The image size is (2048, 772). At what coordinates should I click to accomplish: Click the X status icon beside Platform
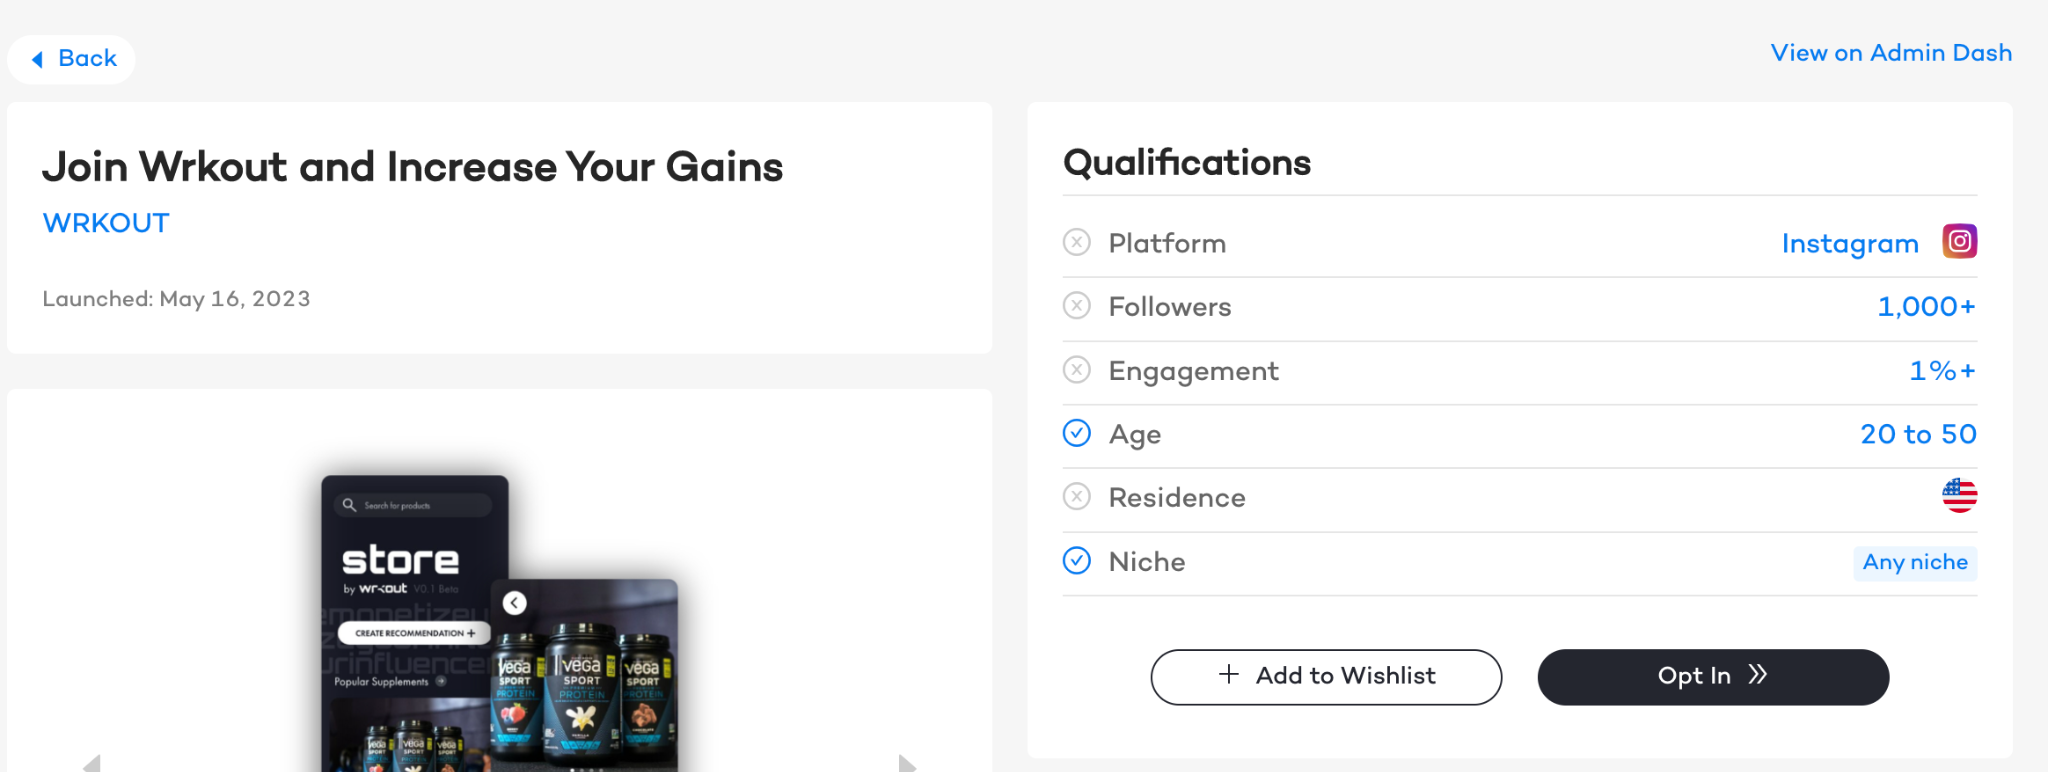pyautogui.click(x=1075, y=241)
